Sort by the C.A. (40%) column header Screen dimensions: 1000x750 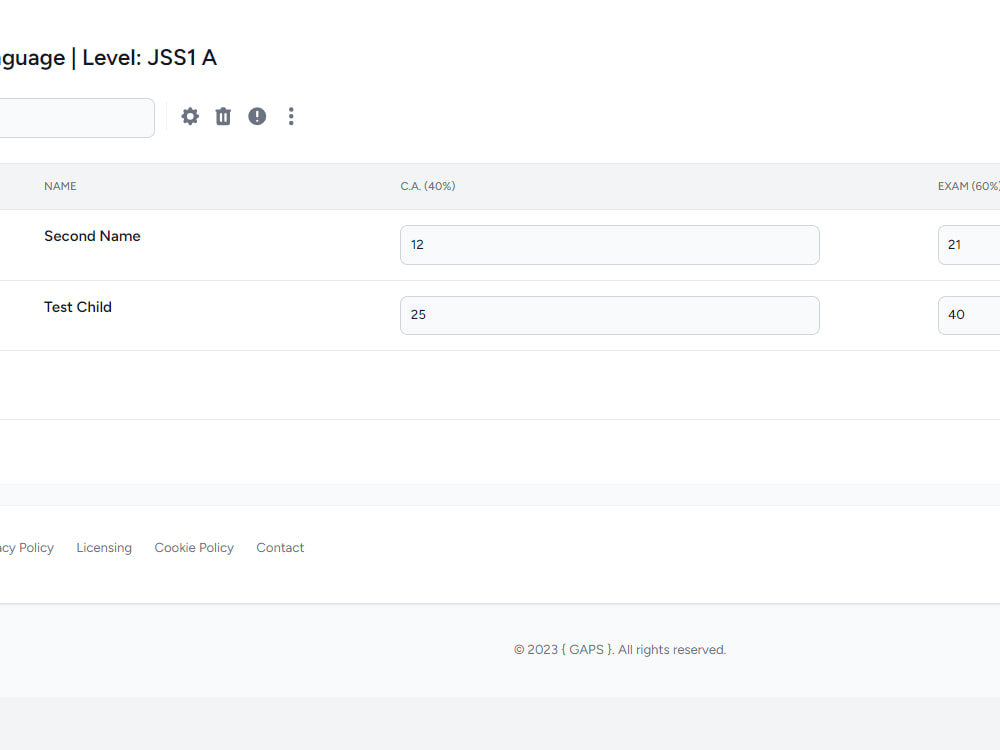[x=428, y=186]
